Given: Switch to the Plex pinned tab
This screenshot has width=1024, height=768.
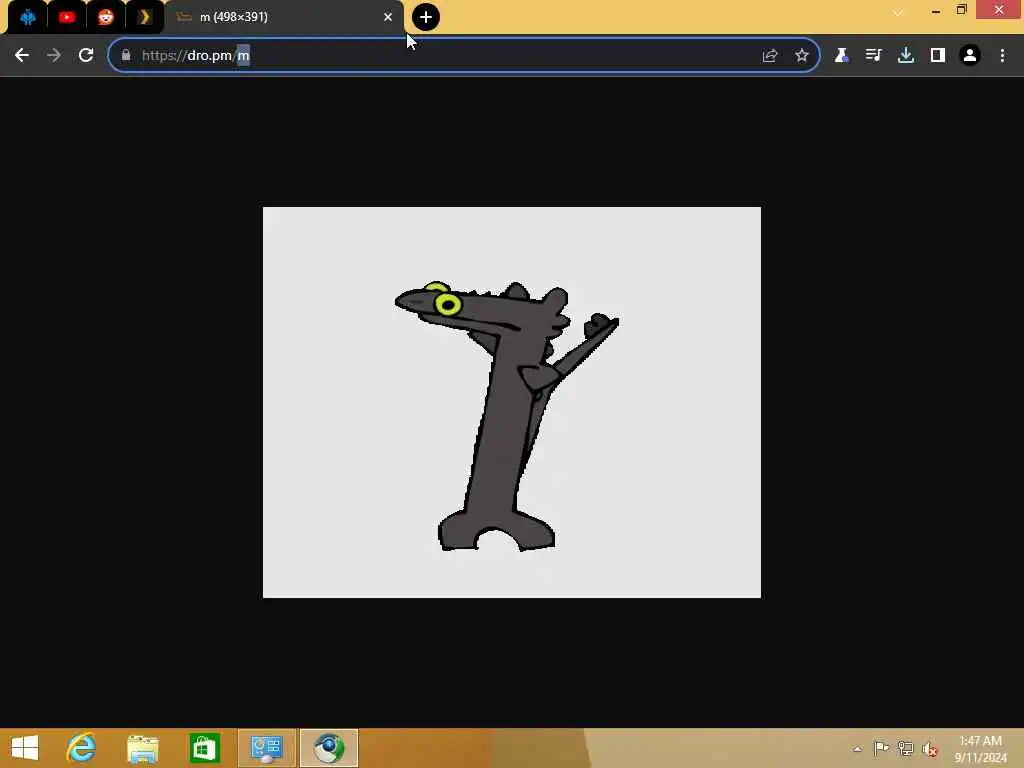Looking at the screenshot, I should tap(144, 18).
